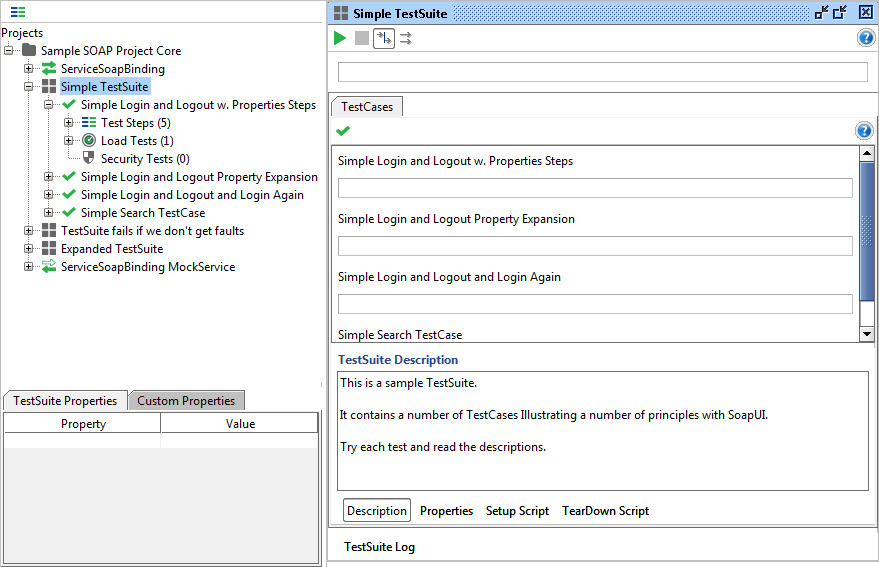
Task: Click Security Tests shield icon
Action: (x=89, y=158)
